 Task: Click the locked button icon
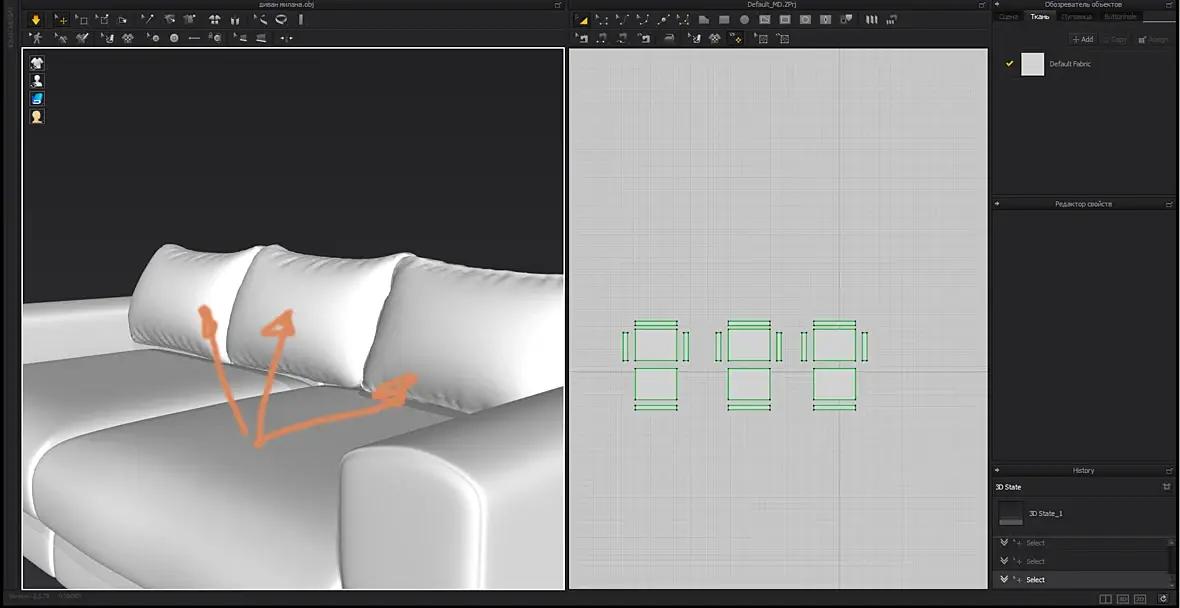point(214,38)
